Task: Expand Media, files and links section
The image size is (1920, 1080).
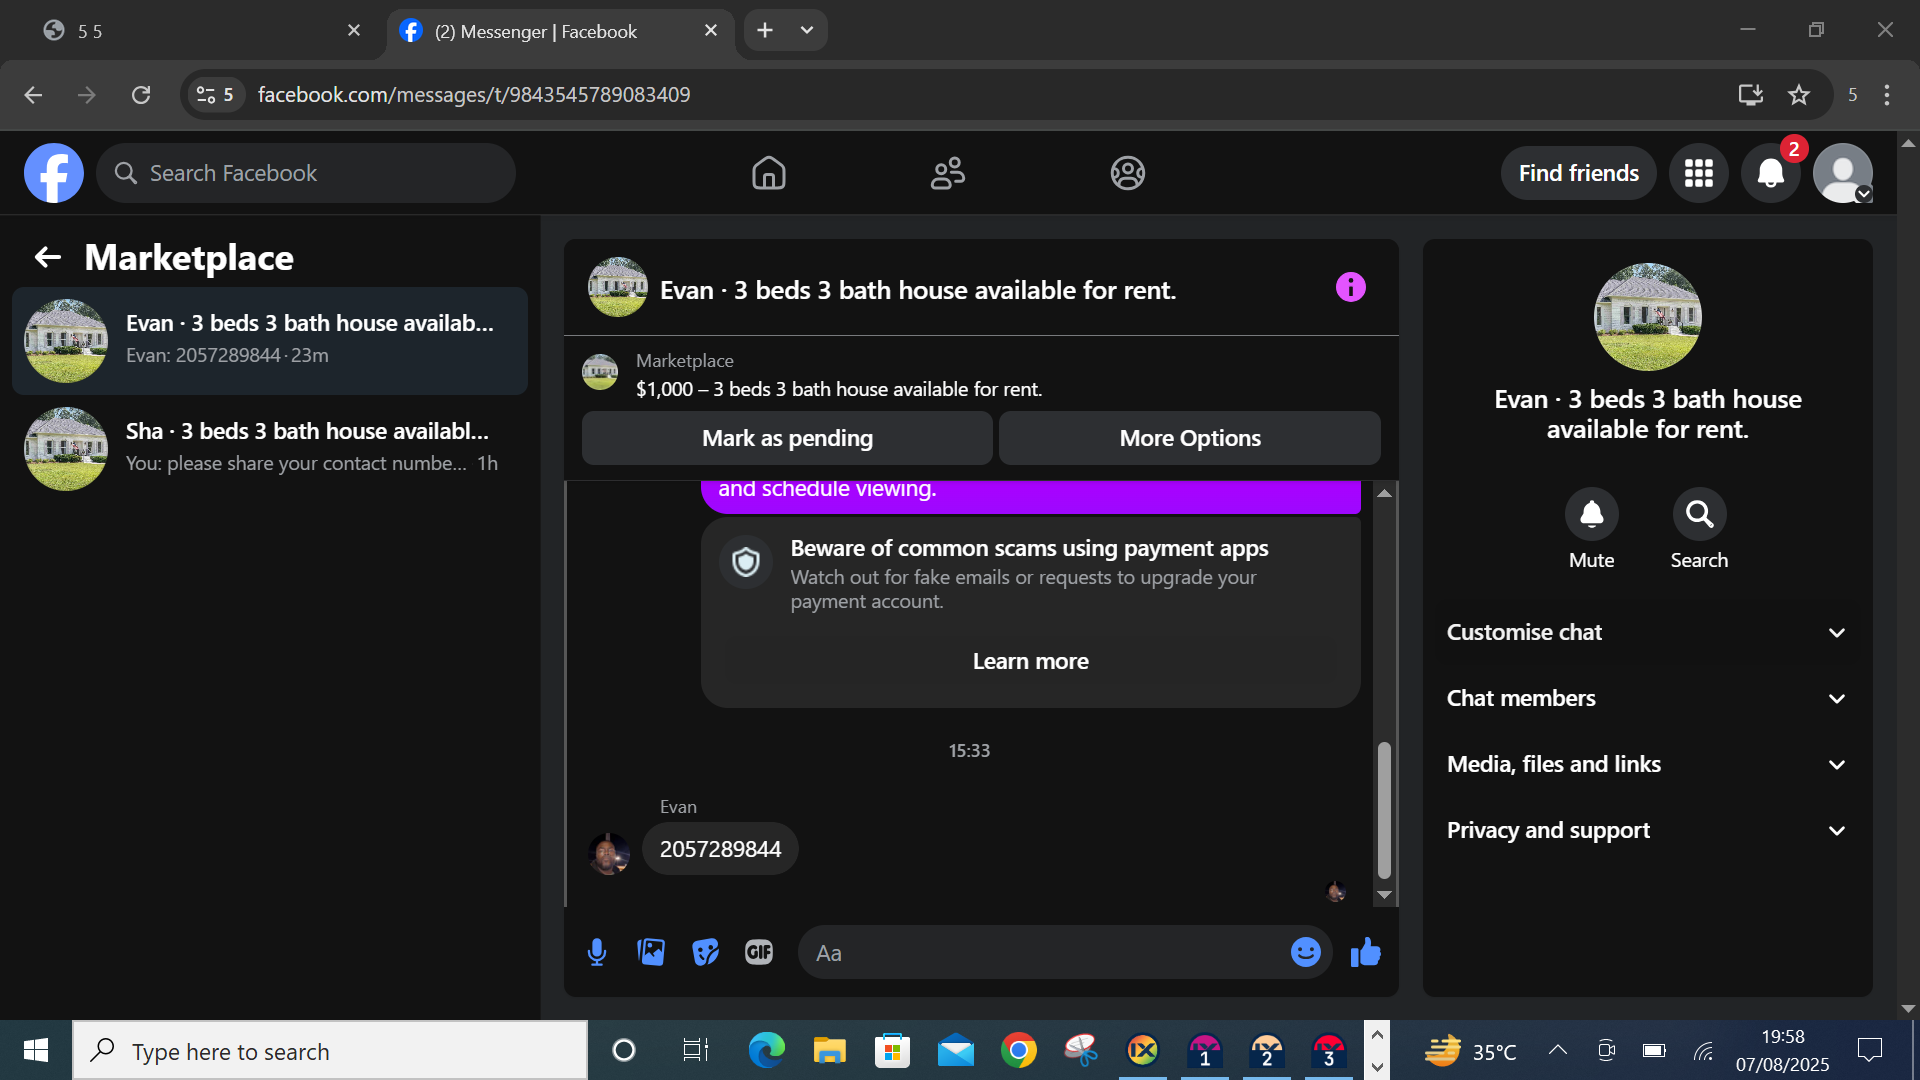Action: 1646,765
